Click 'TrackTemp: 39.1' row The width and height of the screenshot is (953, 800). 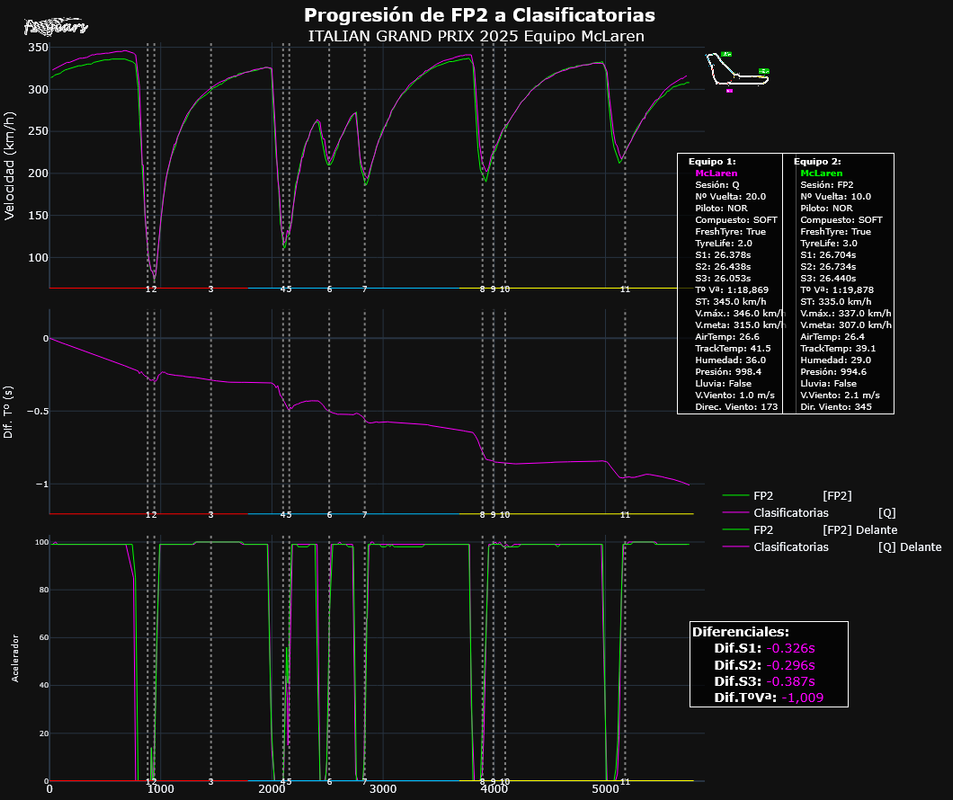(x=838, y=348)
